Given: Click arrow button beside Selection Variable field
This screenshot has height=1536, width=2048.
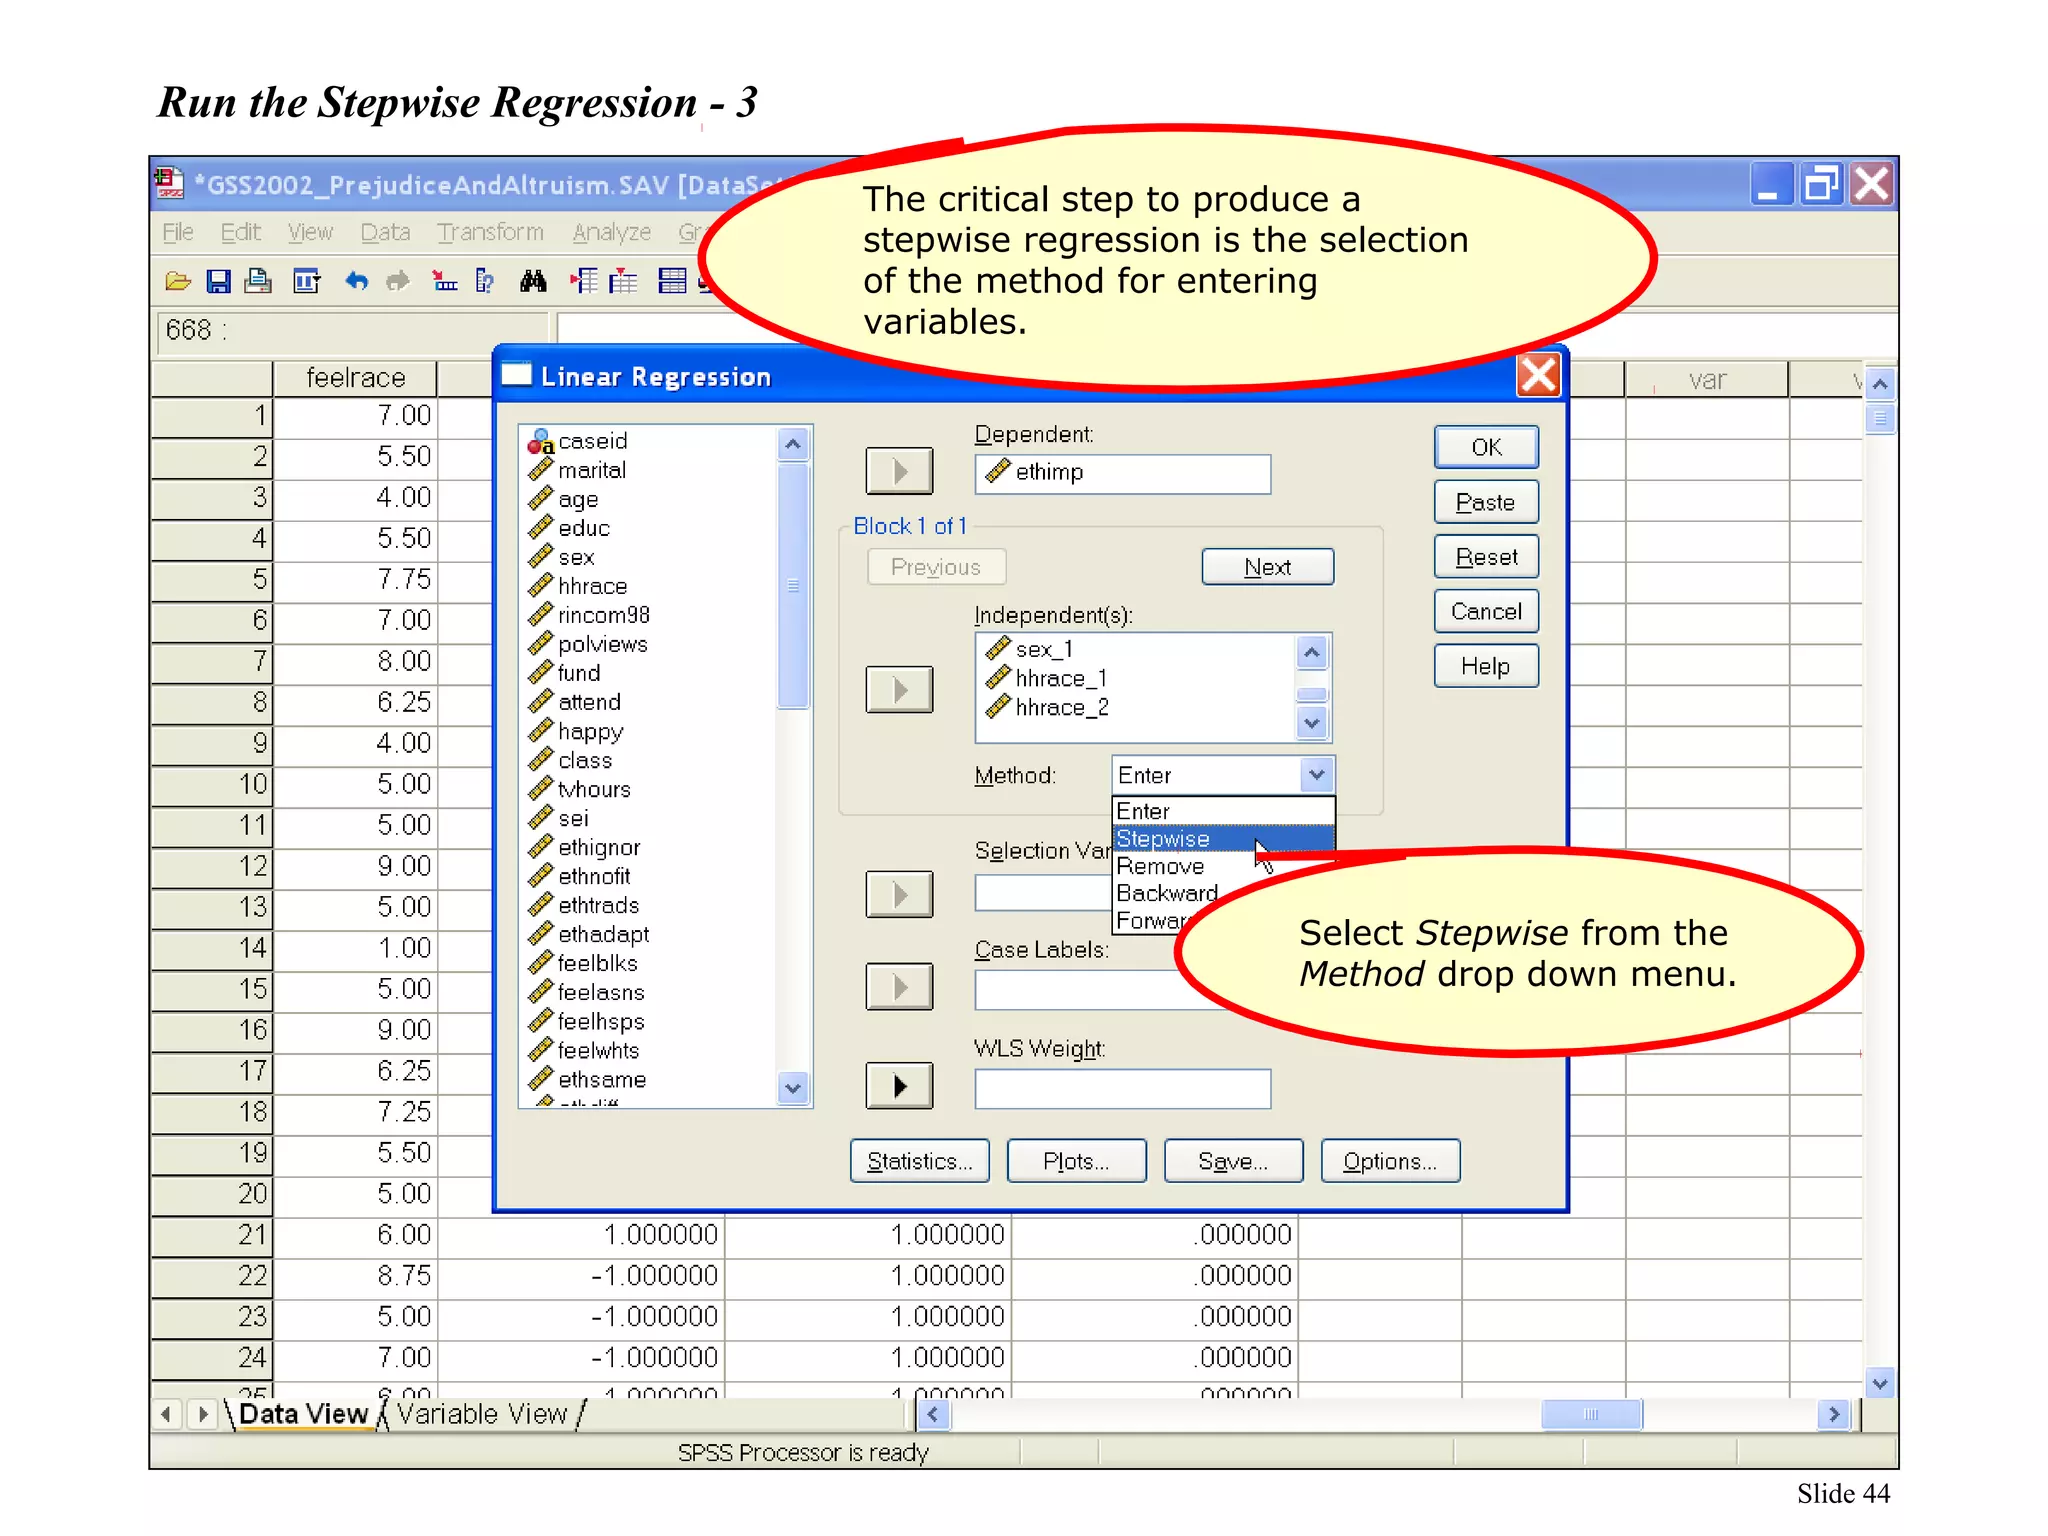Looking at the screenshot, I should point(899,894).
